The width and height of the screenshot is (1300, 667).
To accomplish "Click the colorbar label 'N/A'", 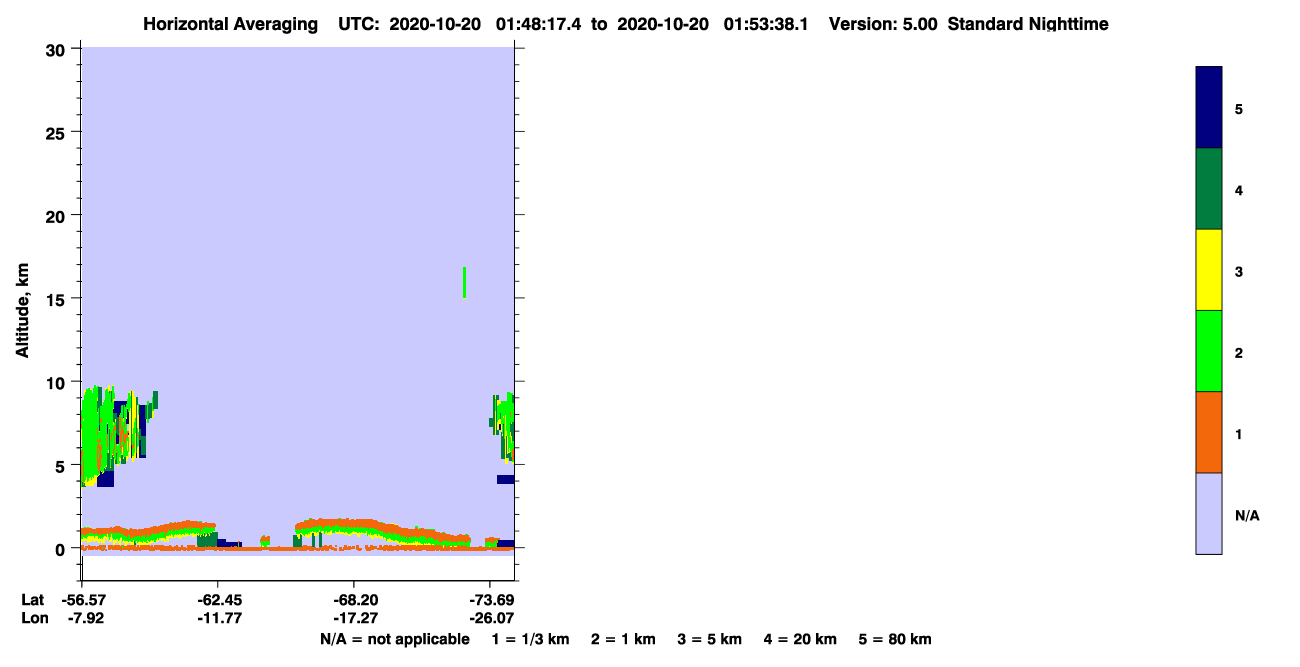I will pos(1246,515).
